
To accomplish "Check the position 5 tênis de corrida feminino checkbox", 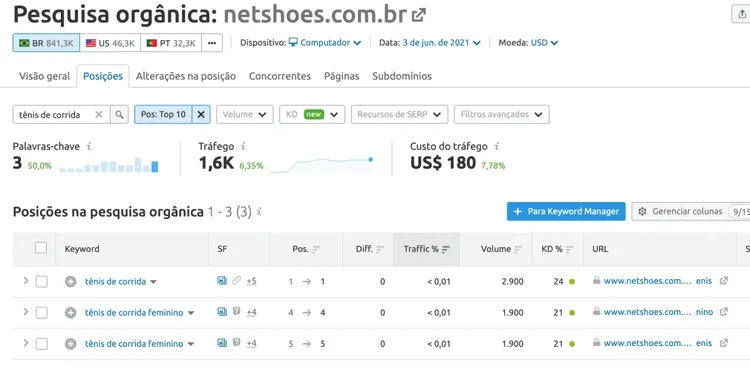I will point(42,344).
